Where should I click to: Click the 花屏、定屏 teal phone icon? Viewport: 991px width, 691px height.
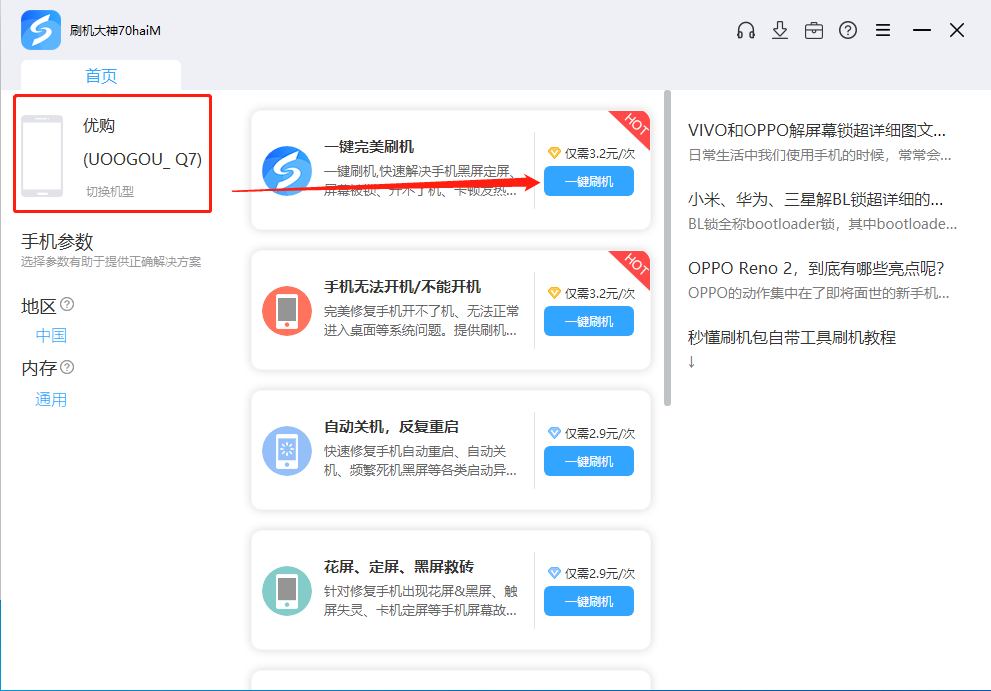pyautogui.click(x=287, y=590)
